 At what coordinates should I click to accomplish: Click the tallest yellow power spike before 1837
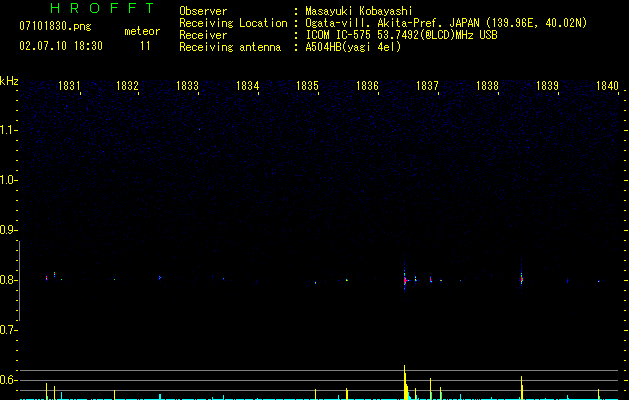(x=405, y=382)
